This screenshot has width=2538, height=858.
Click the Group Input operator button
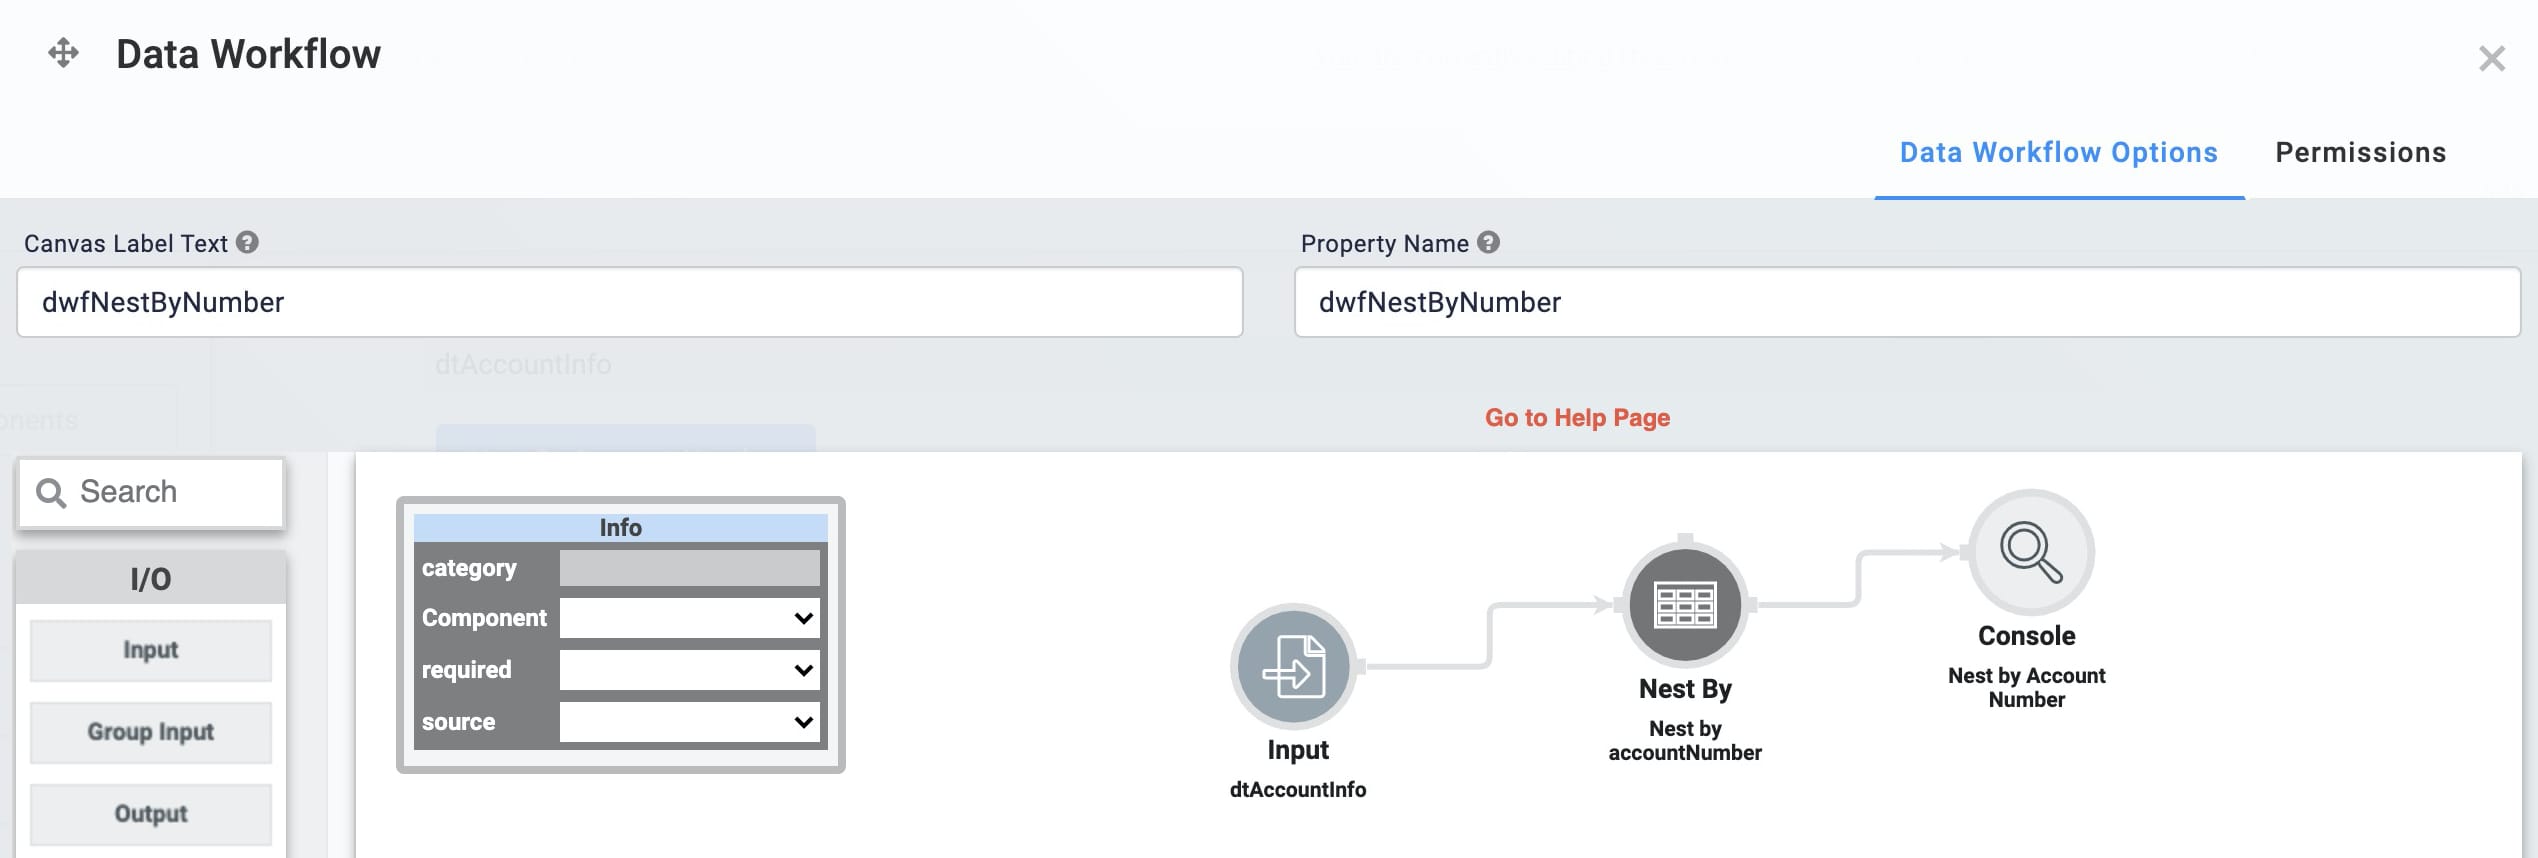tap(151, 732)
